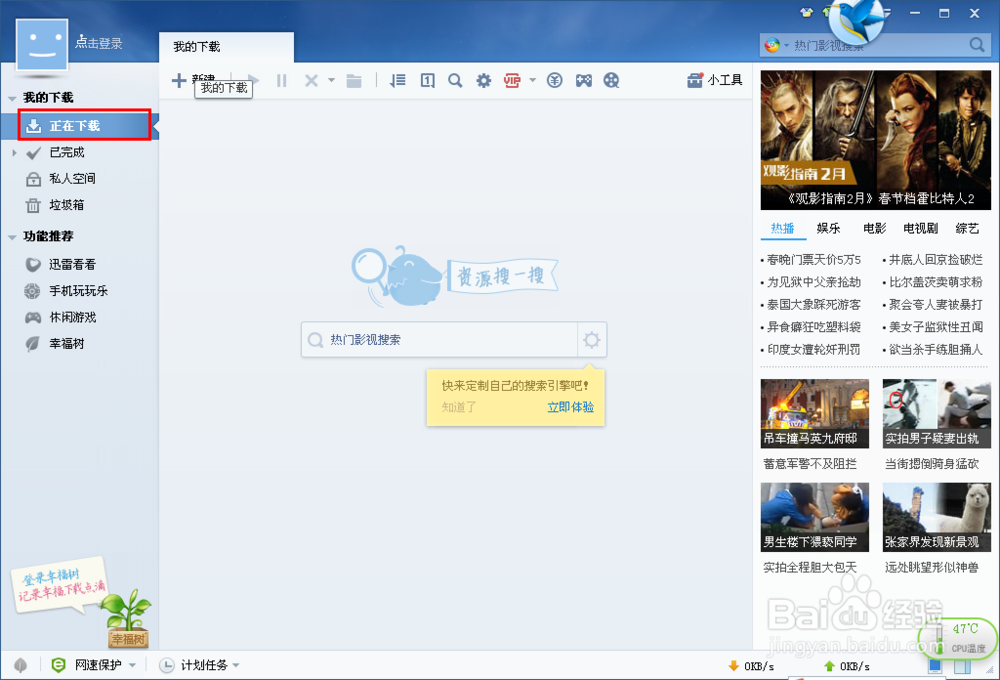
Task: Open the search magnifier icon in the toolbar
Action: [x=456, y=80]
